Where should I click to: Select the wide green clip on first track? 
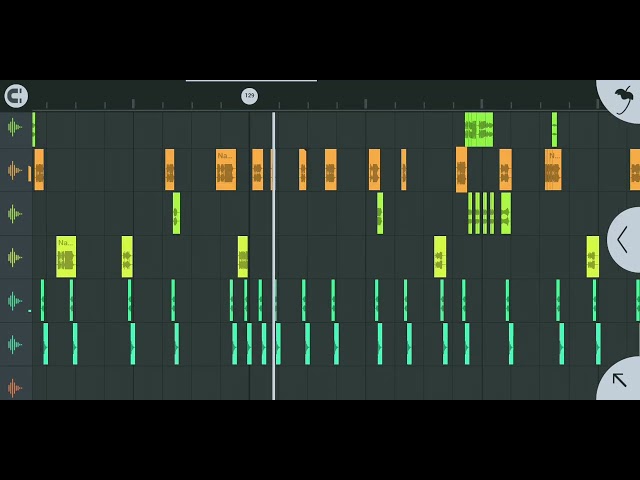point(479,129)
